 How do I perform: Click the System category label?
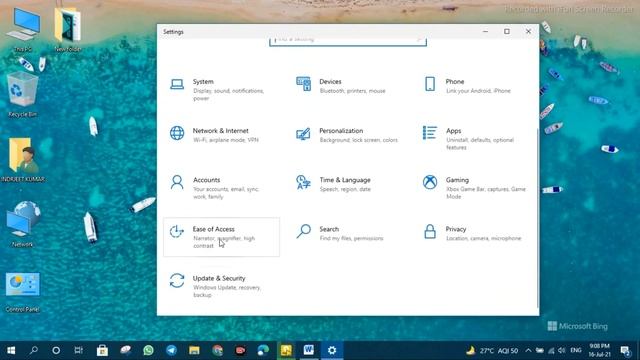pyautogui.click(x=203, y=82)
